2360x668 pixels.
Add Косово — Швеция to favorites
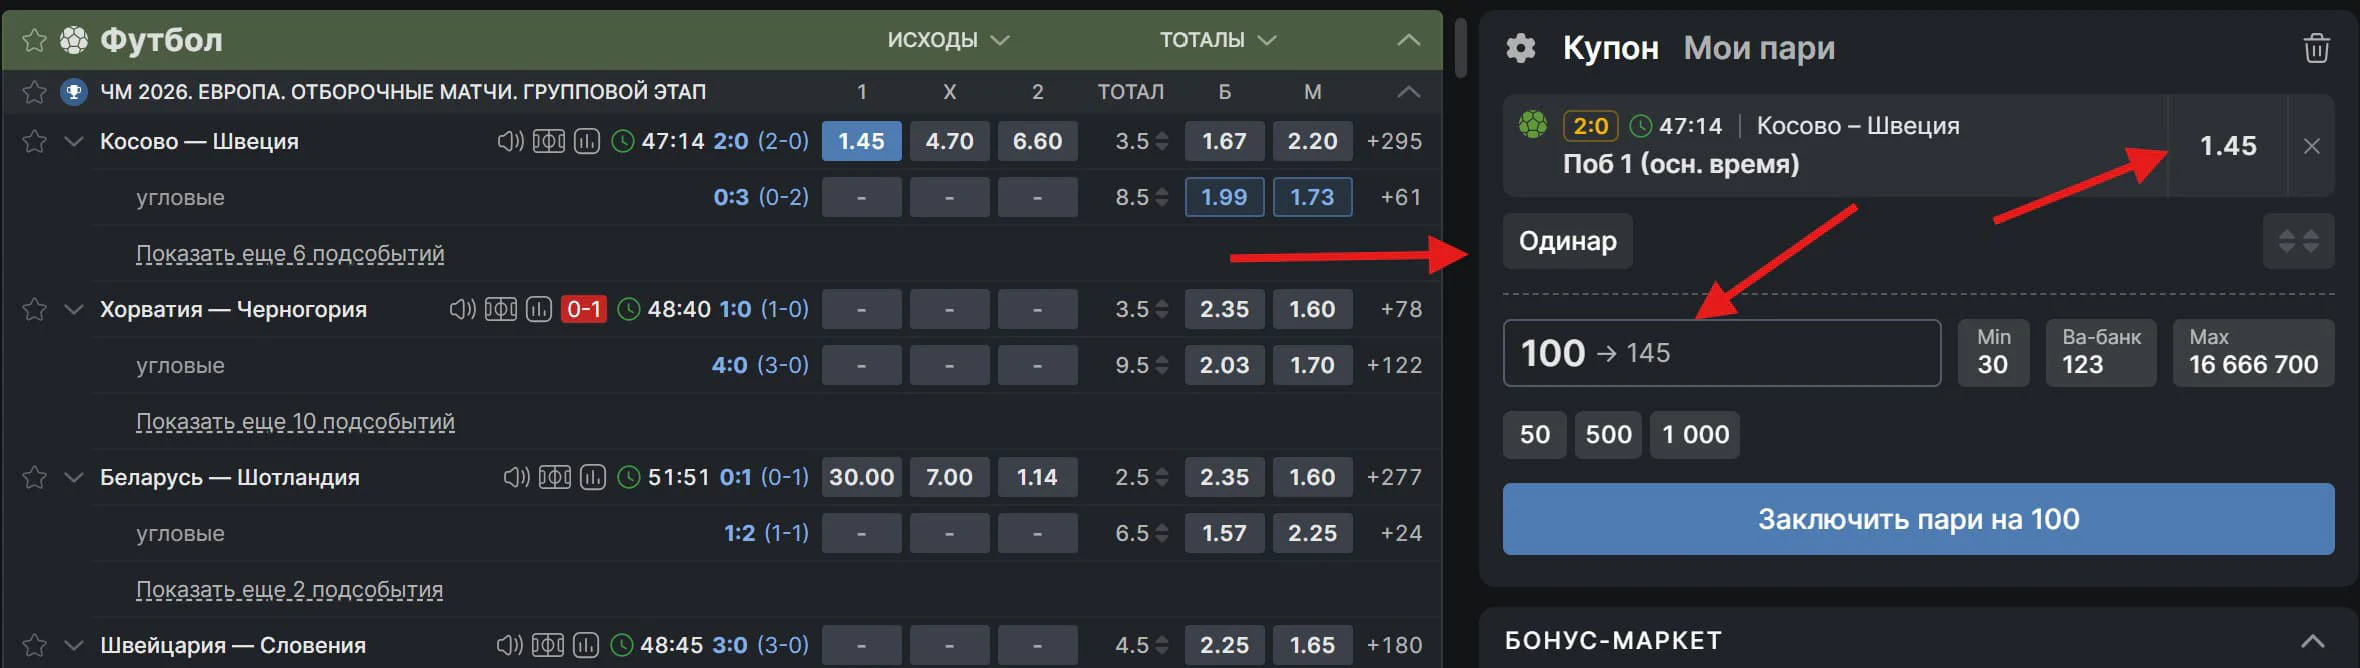click(x=34, y=141)
